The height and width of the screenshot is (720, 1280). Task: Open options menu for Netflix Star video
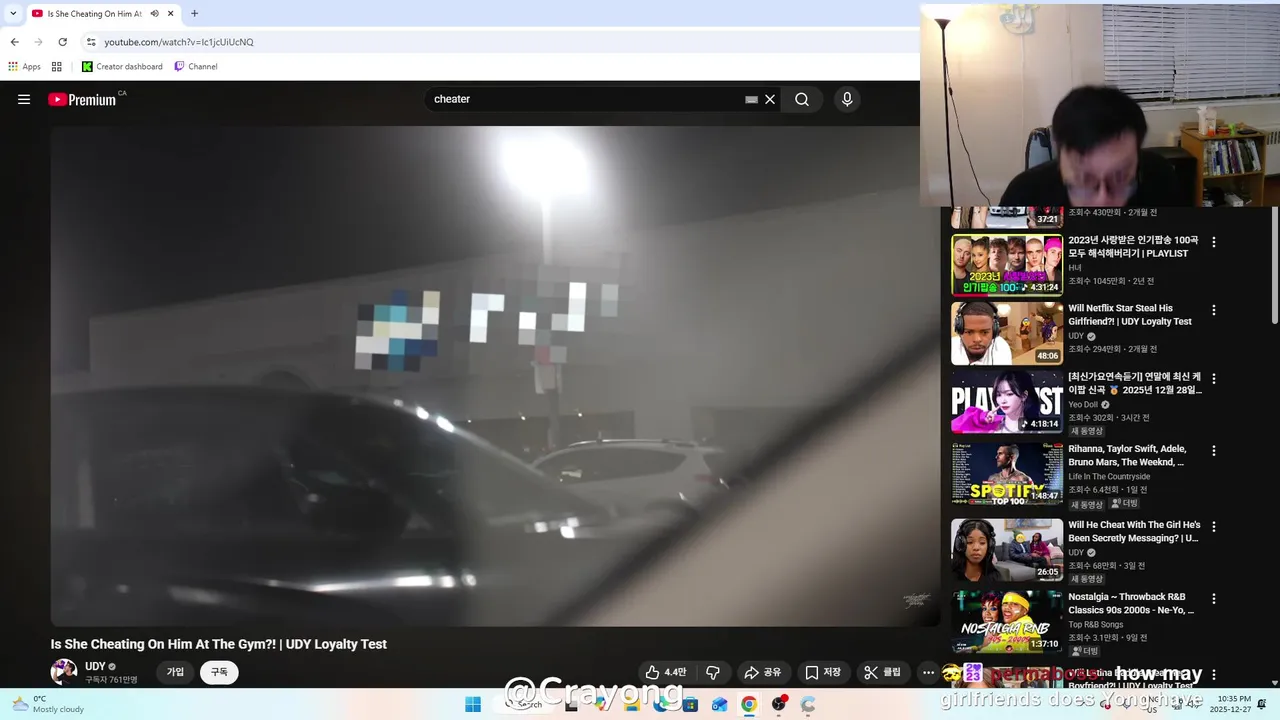coord(1214,310)
